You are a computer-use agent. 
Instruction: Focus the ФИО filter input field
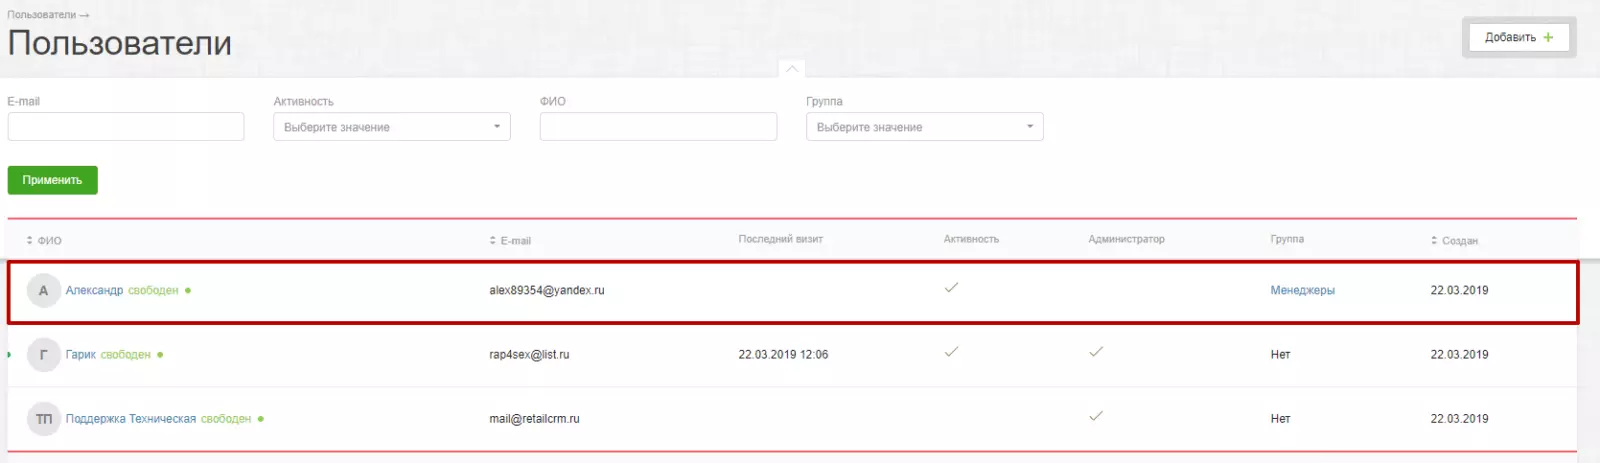658,127
